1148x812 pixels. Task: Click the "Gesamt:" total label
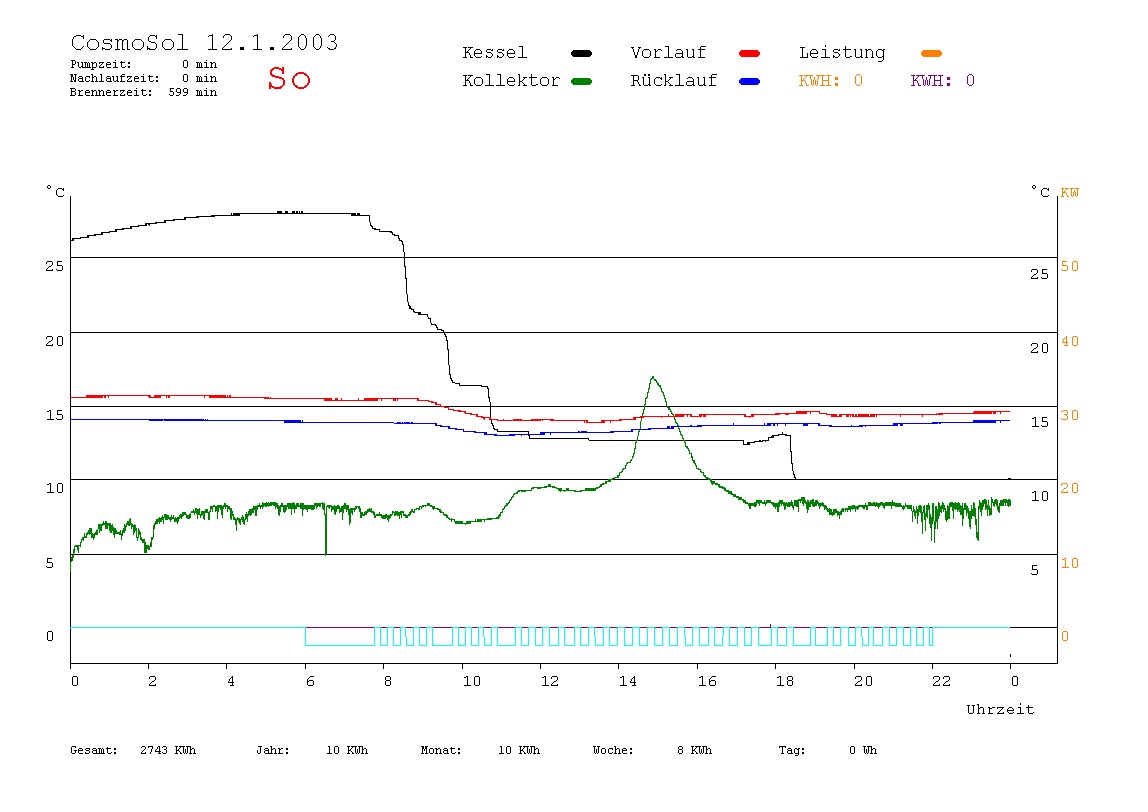94,750
